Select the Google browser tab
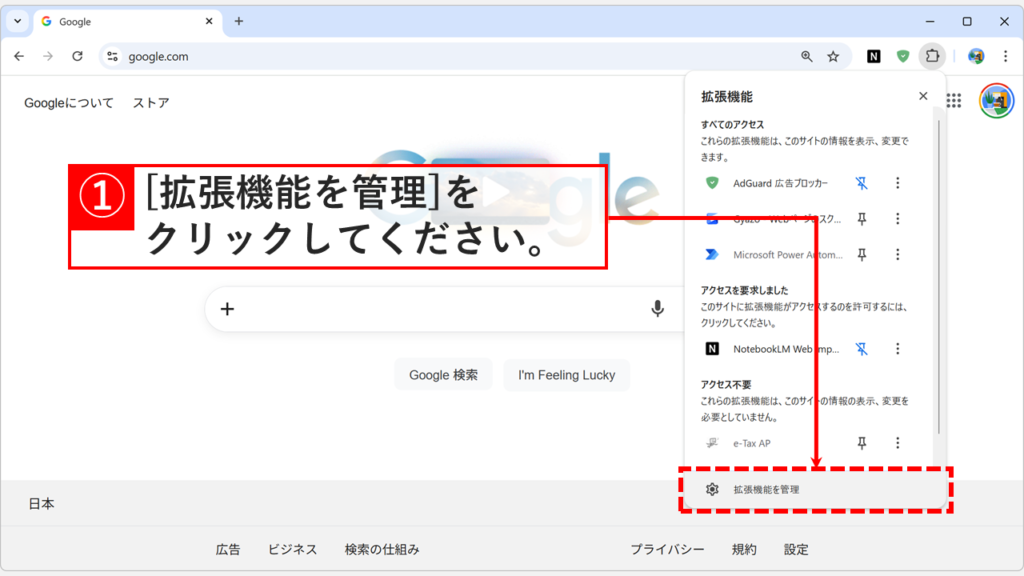This screenshot has width=1024, height=576. pyautogui.click(x=120, y=18)
